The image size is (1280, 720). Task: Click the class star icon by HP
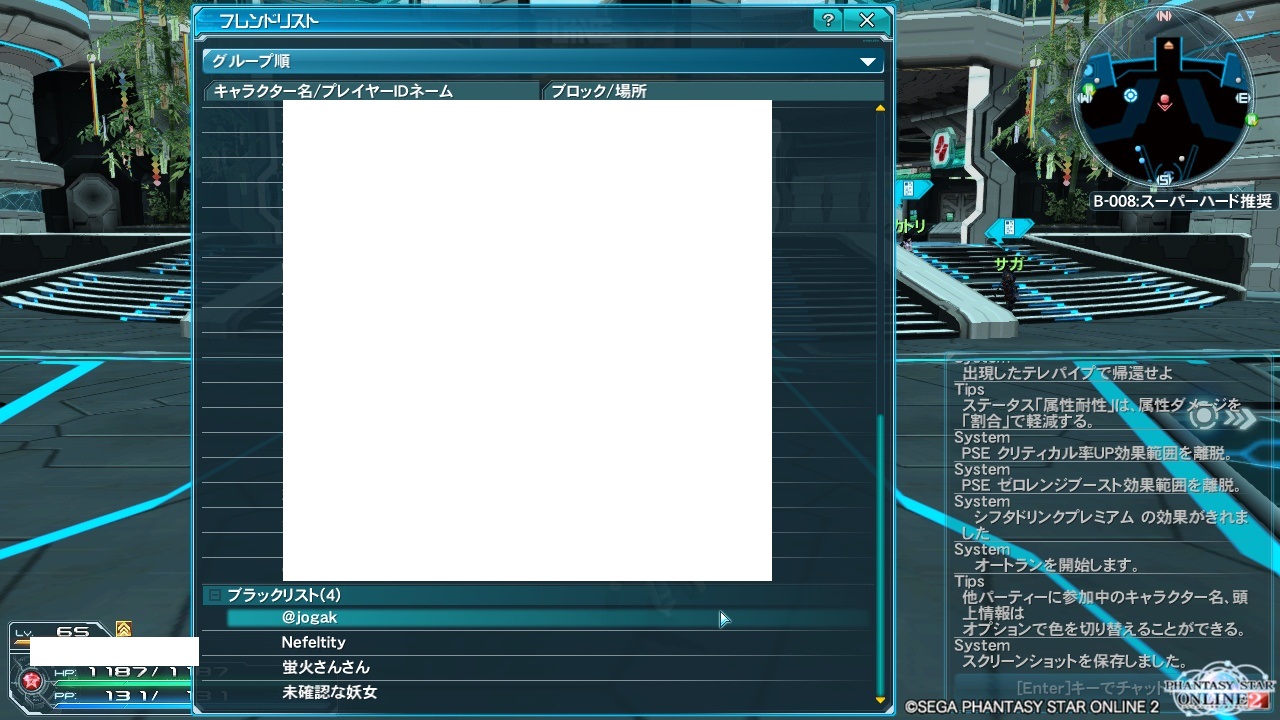[x=31, y=681]
